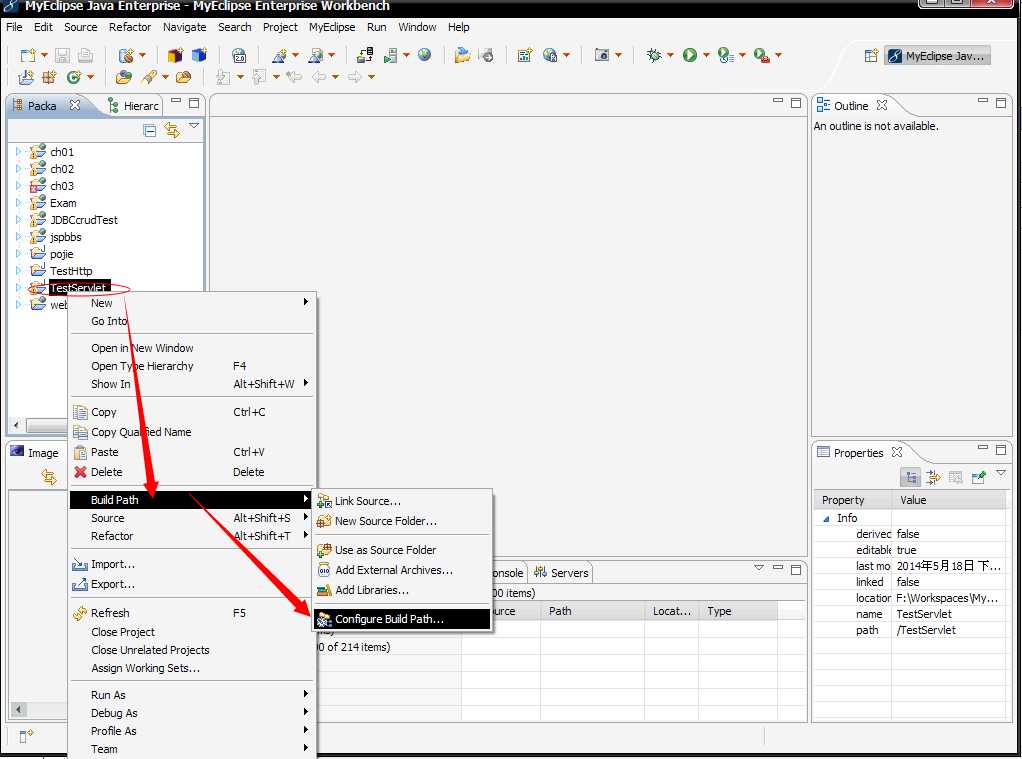Open the MyEclipse menu
This screenshot has width=1022, height=759.
[332, 27]
